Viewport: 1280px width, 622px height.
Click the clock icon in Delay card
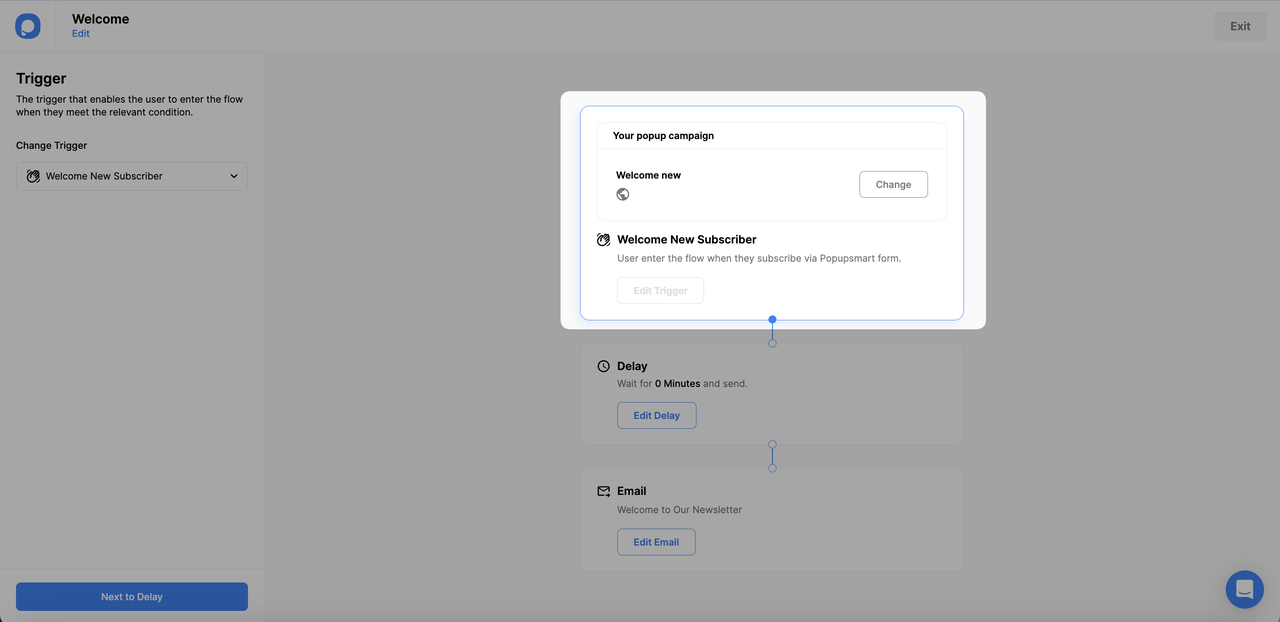click(603, 366)
